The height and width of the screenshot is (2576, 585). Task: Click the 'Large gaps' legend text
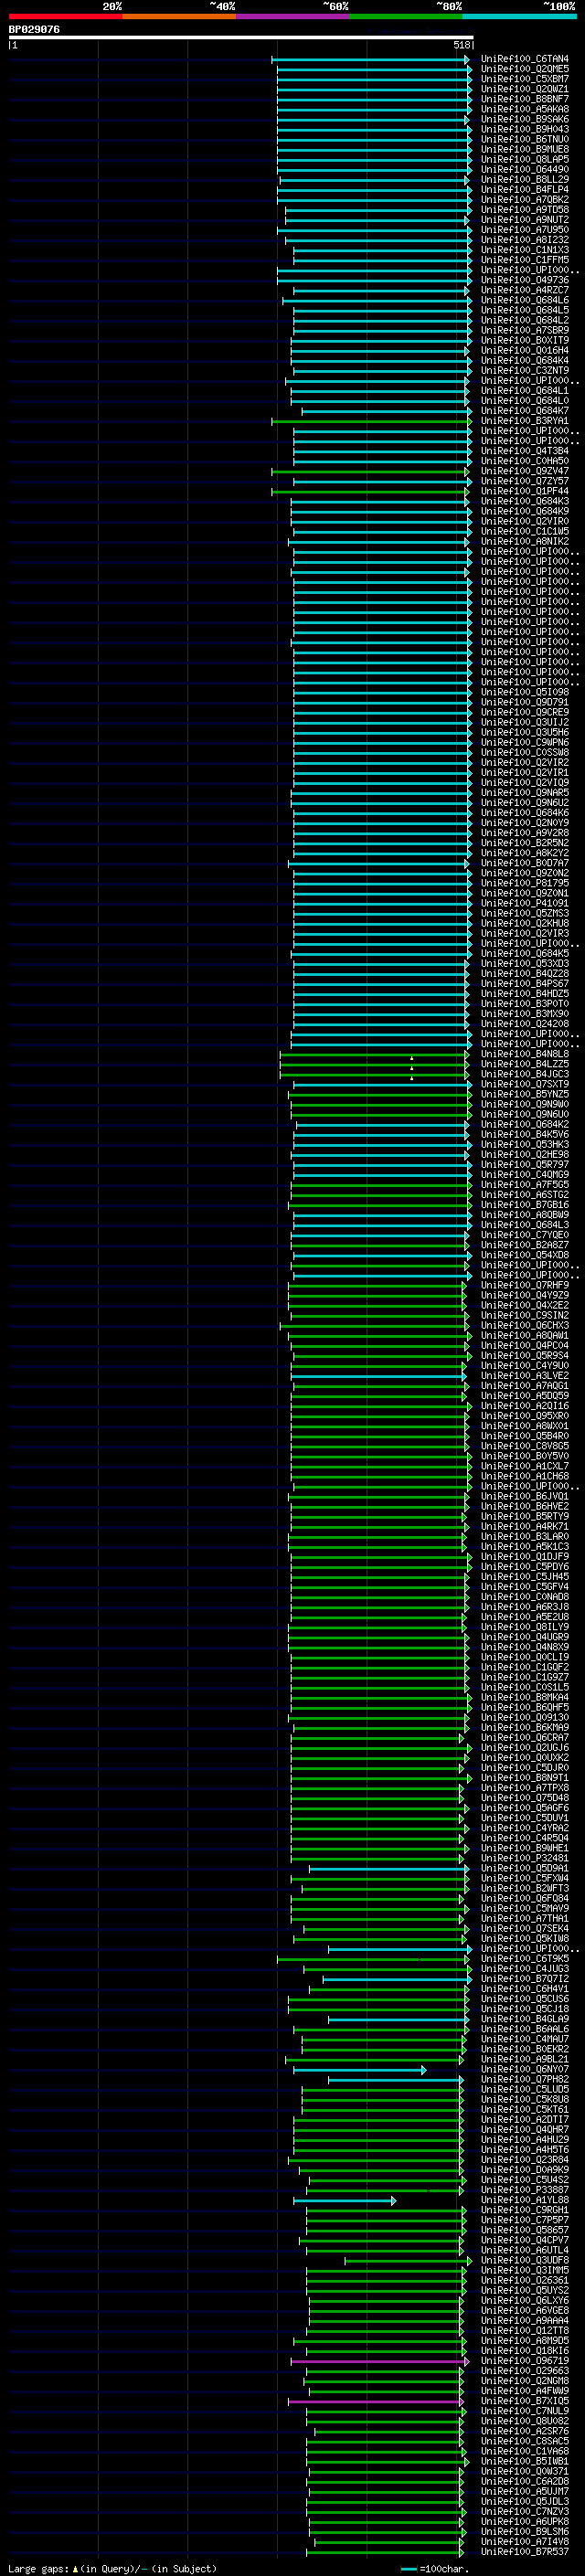coord(39,2569)
